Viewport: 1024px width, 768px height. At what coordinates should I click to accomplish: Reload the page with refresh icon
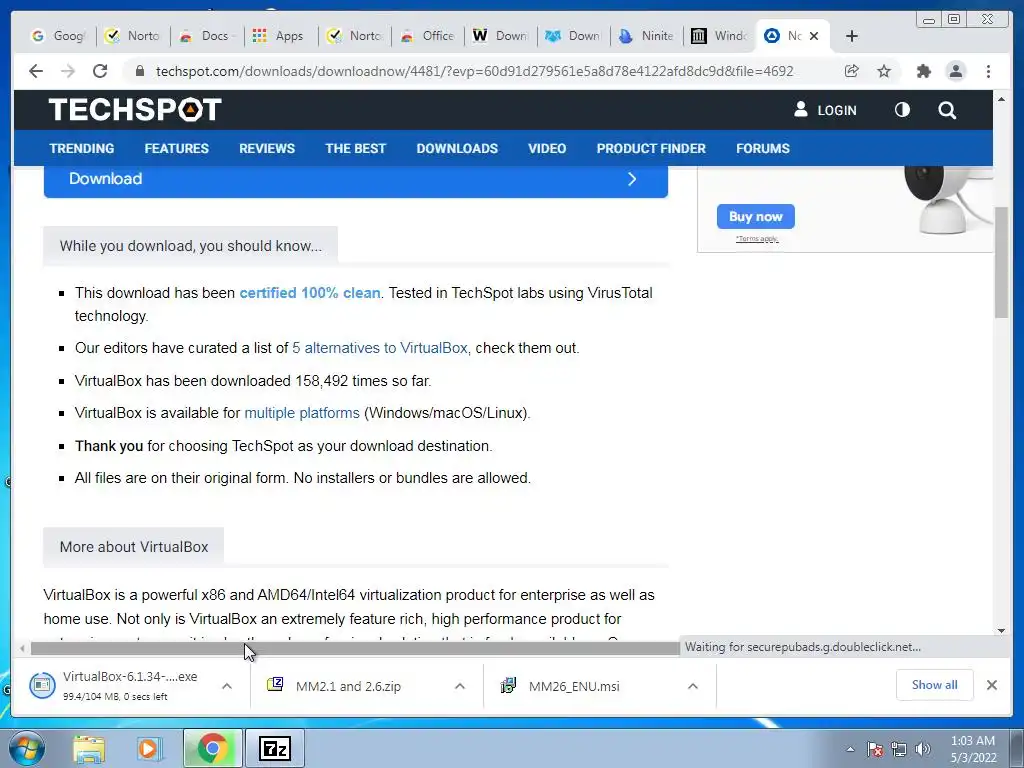pos(100,71)
